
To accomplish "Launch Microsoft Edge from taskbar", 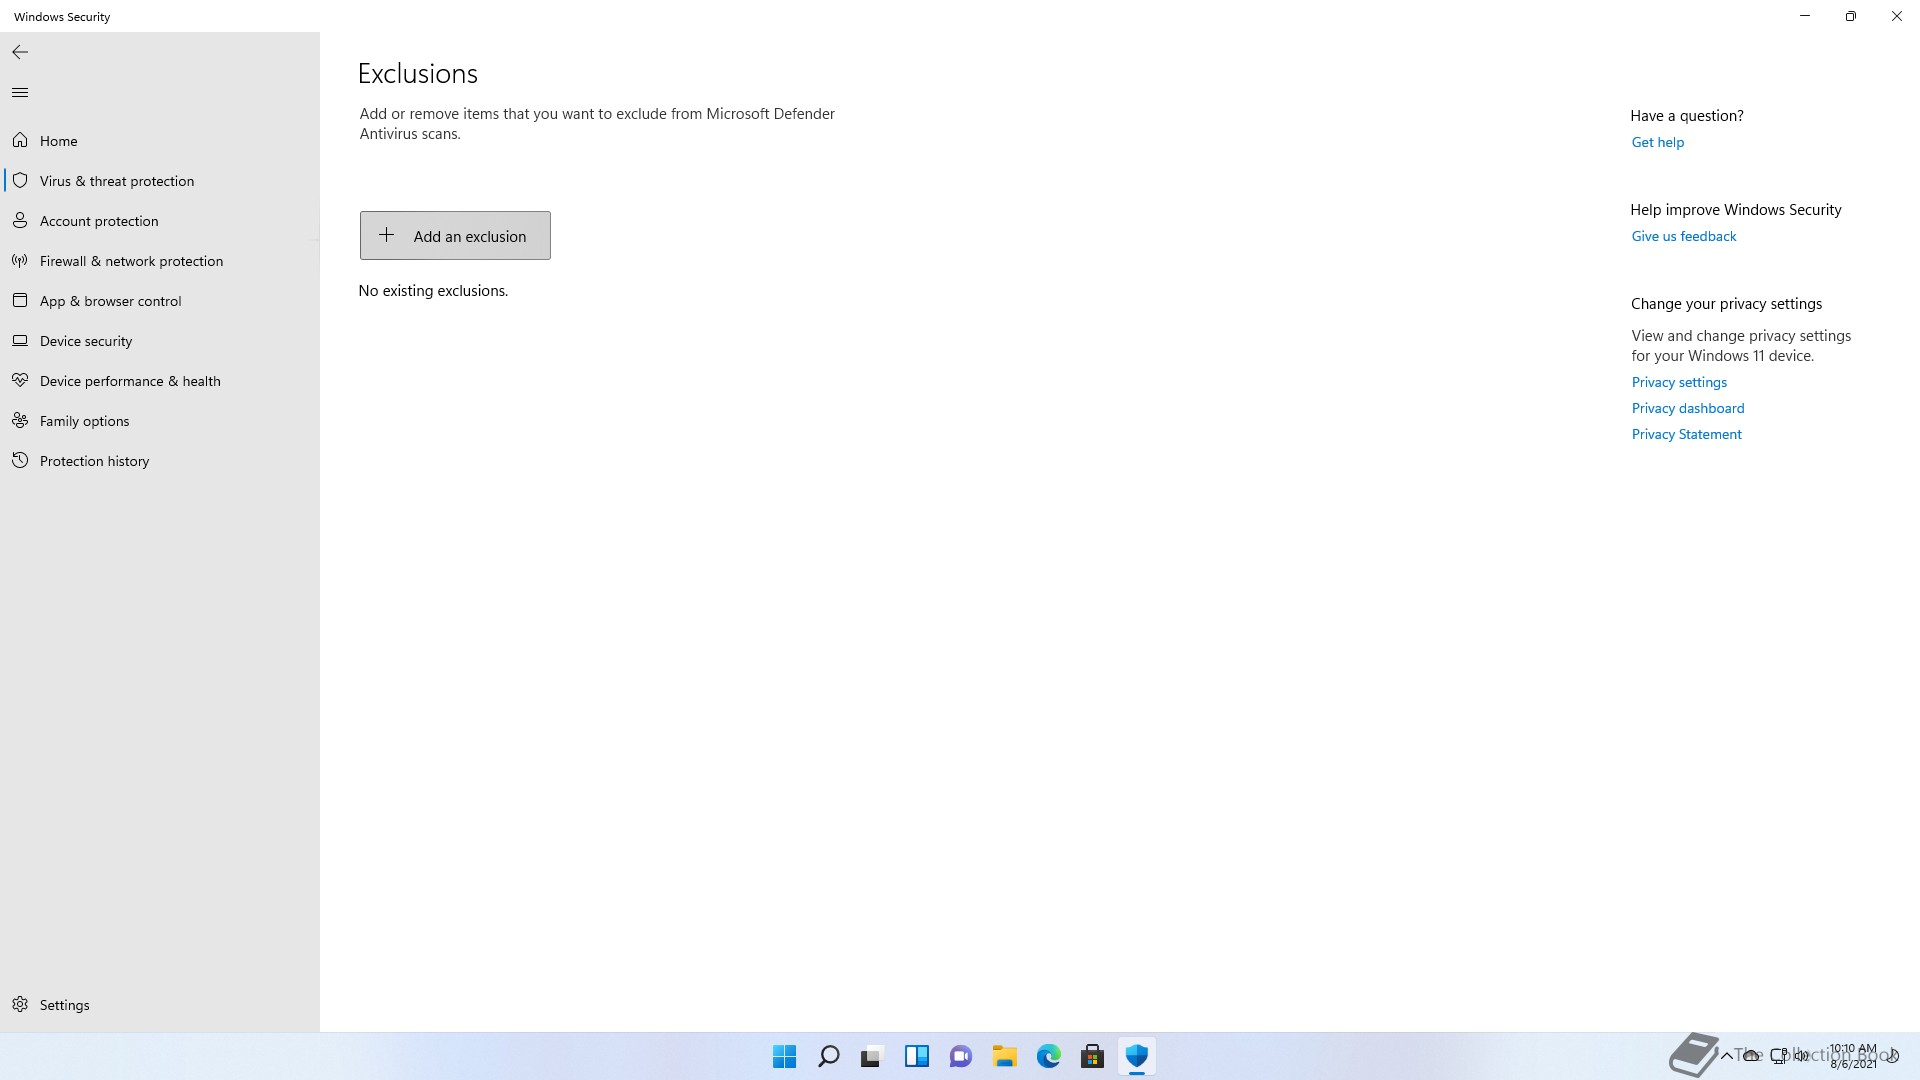I will click(x=1049, y=1056).
